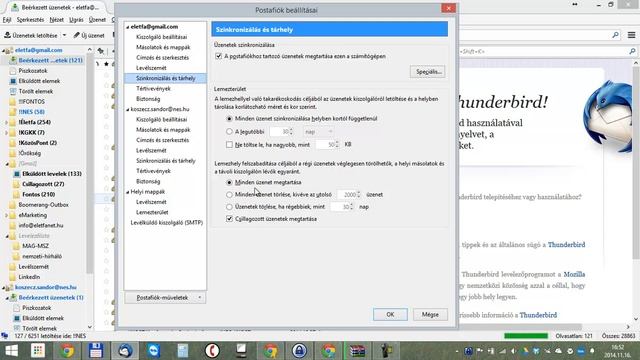Viewport: 640px width, 360px height.
Task: Open the Ugrás menu
Action: pyautogui.click(x=76, y=20)
